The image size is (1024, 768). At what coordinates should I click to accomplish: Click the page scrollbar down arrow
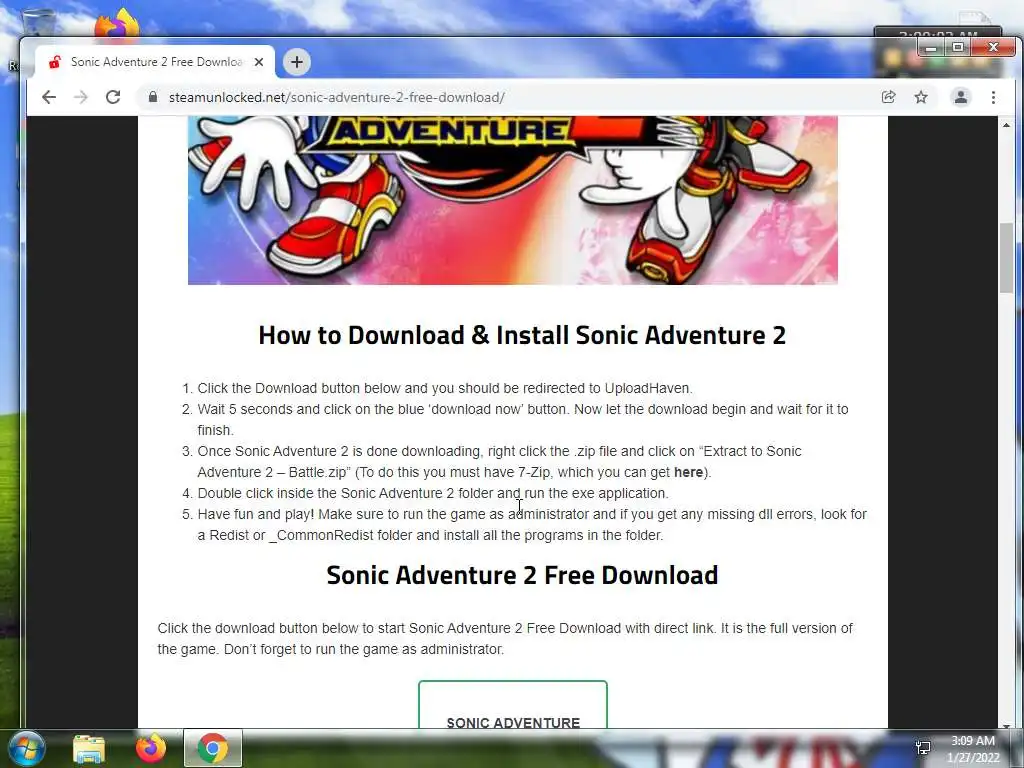tap(1006, 724)
